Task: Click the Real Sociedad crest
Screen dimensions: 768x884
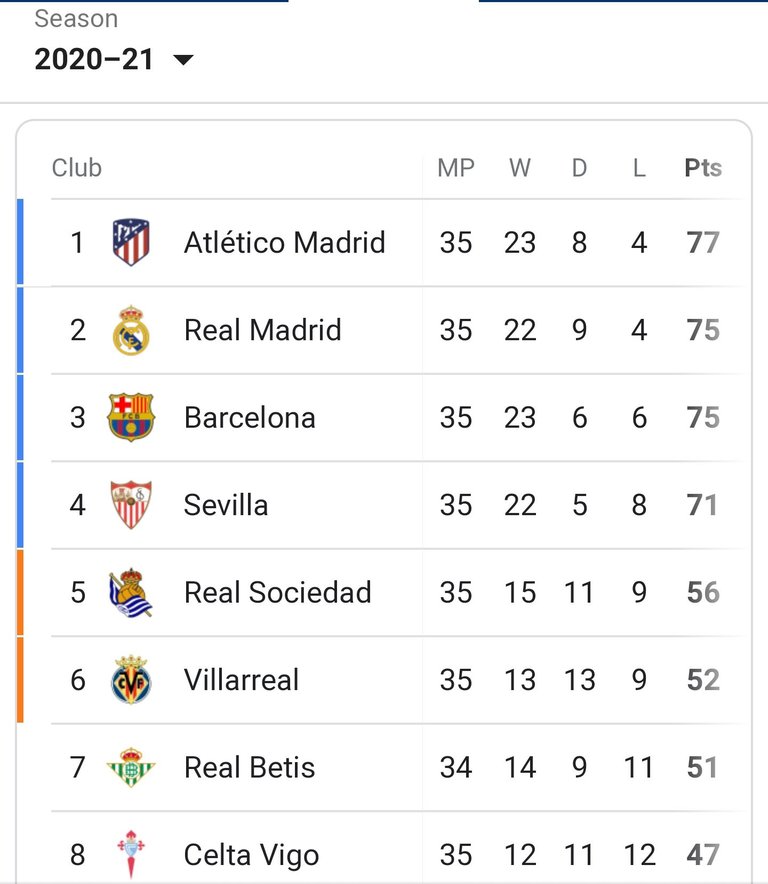Action: [x=131, y=593]
